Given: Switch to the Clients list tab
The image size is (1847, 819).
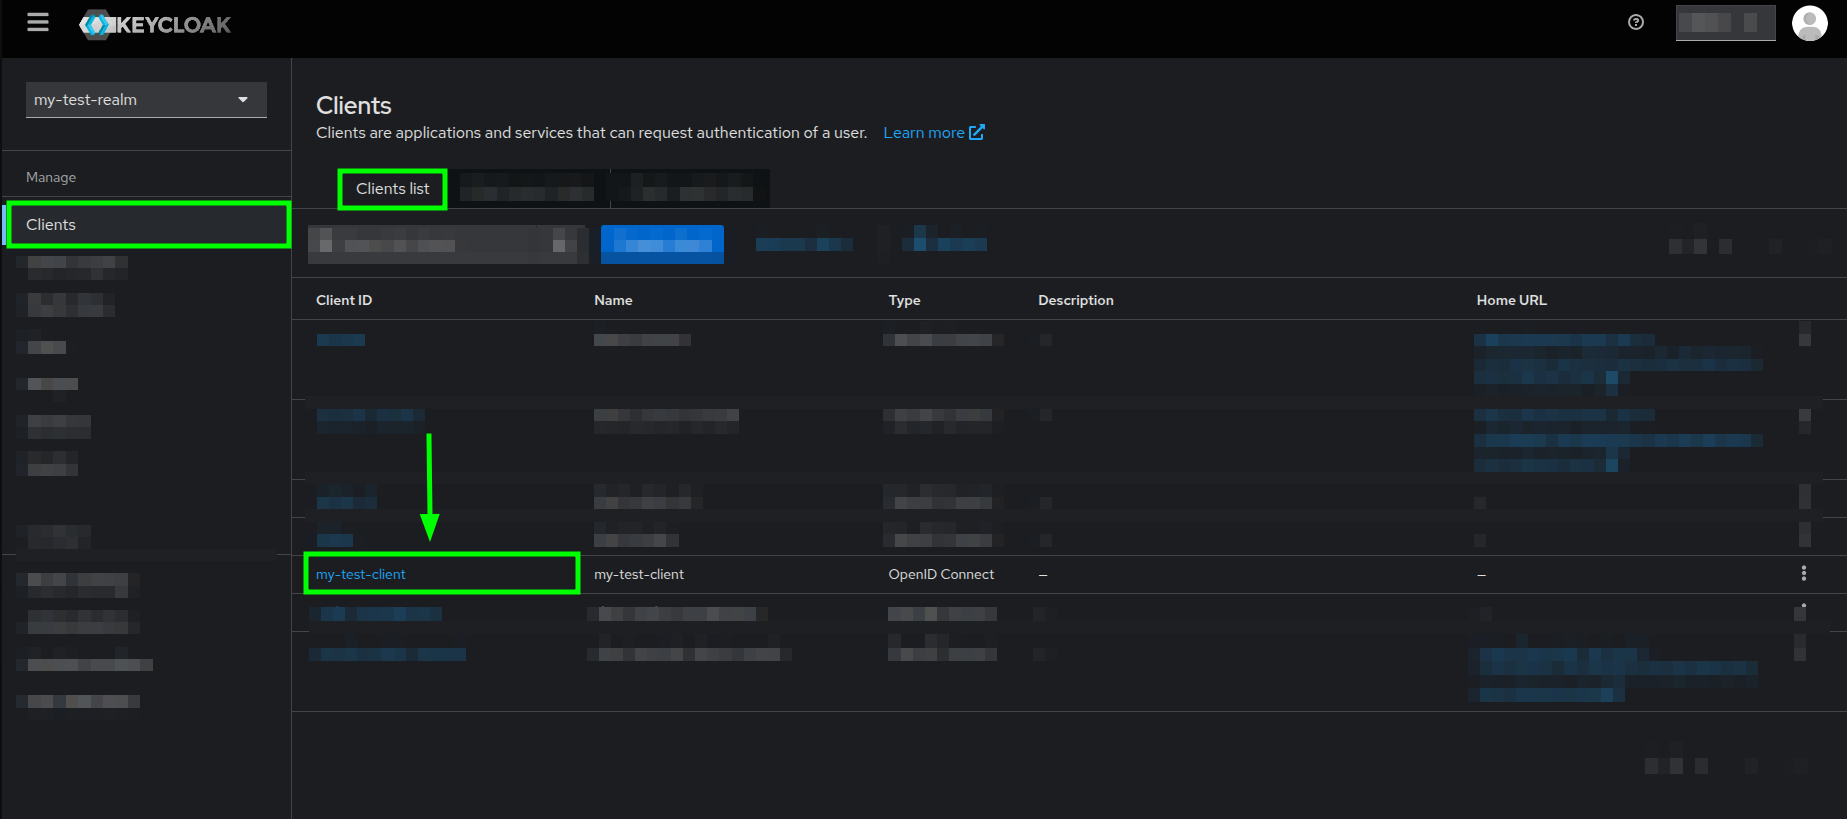Looking at the screenshot, I should 392,189.
